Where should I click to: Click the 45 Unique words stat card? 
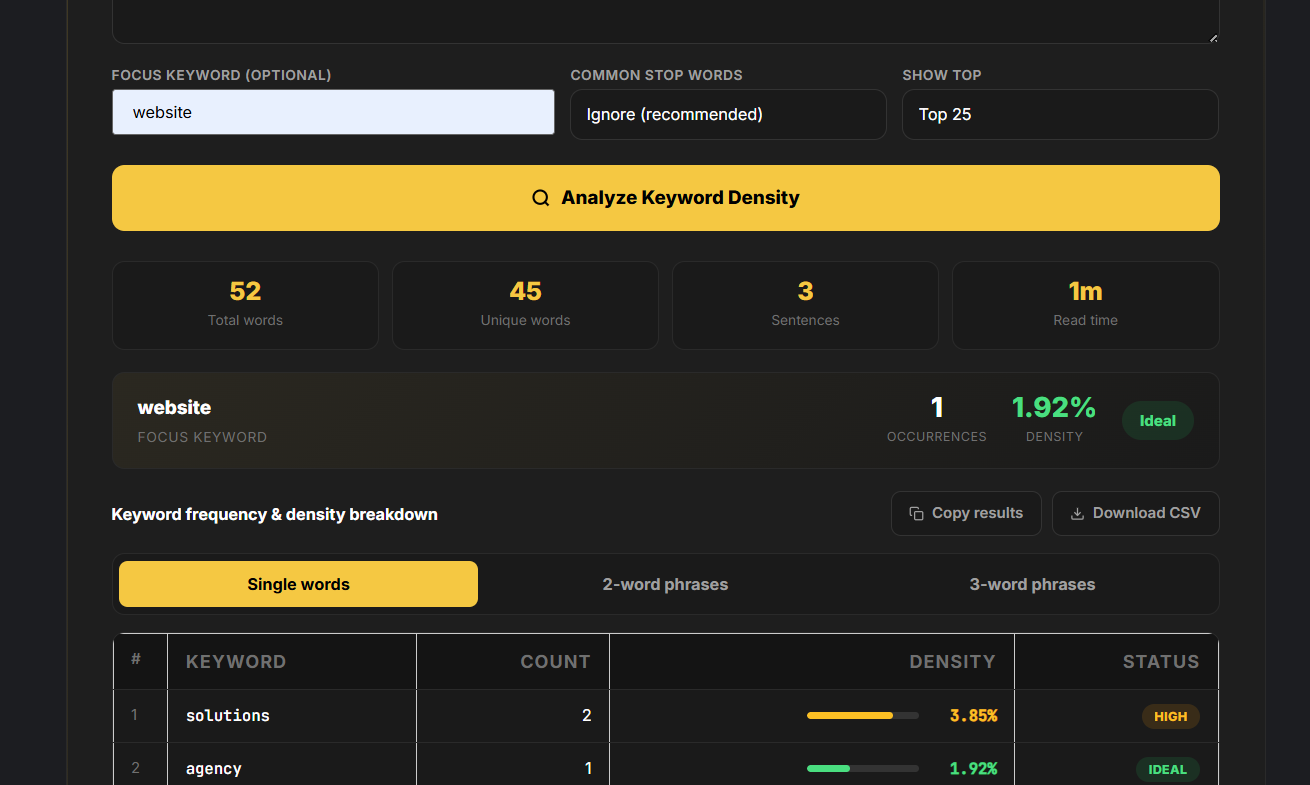[525, 305]
